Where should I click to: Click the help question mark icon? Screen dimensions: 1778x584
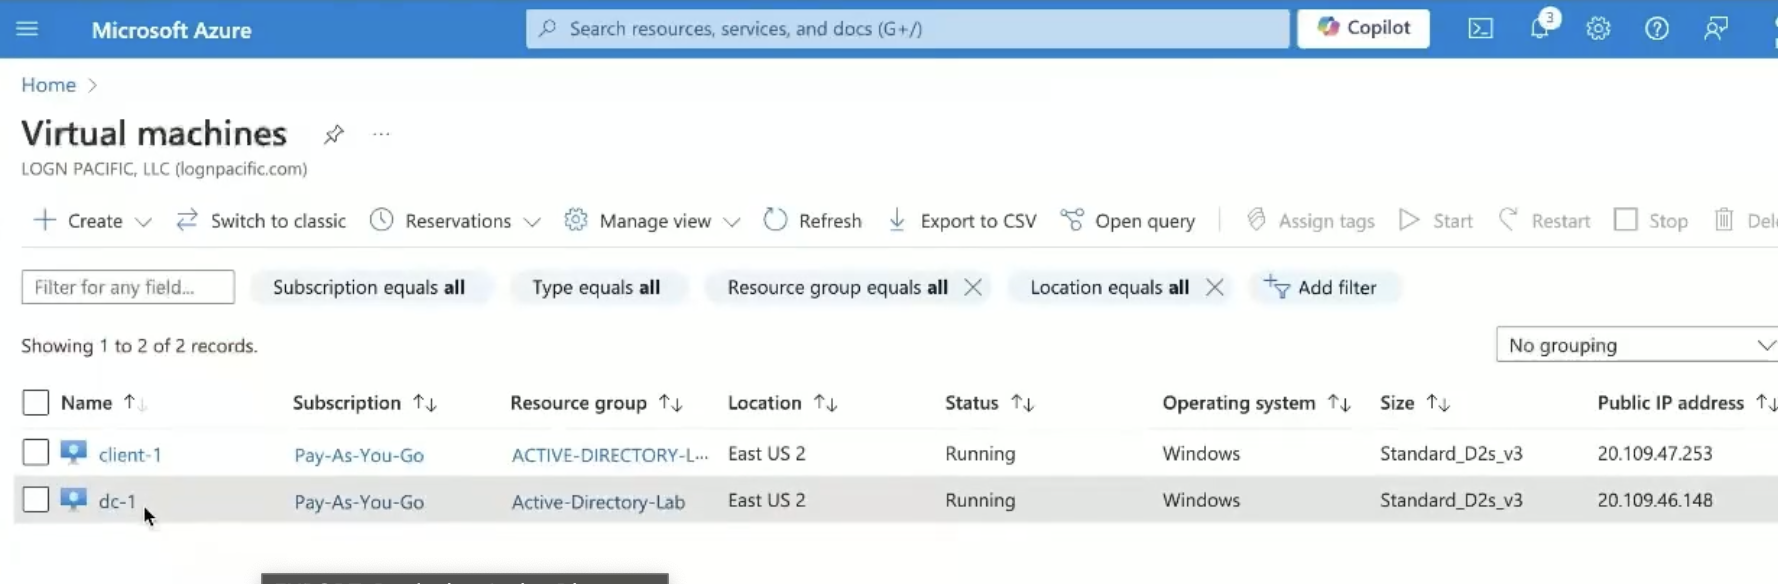point(1657,29)
